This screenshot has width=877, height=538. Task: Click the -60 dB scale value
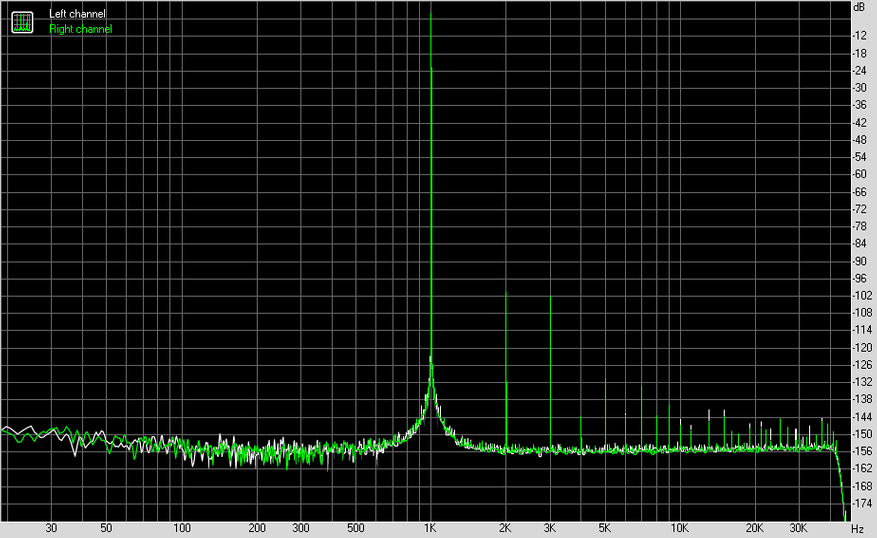[x=860, y=174]
